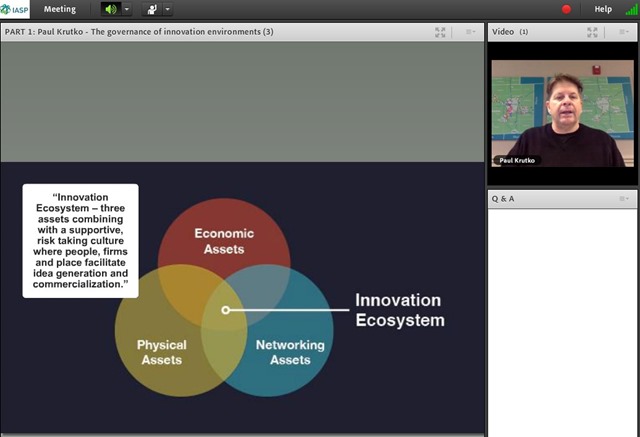Mute the speaker audio
The width and height of the screenshot is (640, 437).
[x=111, y=9]
